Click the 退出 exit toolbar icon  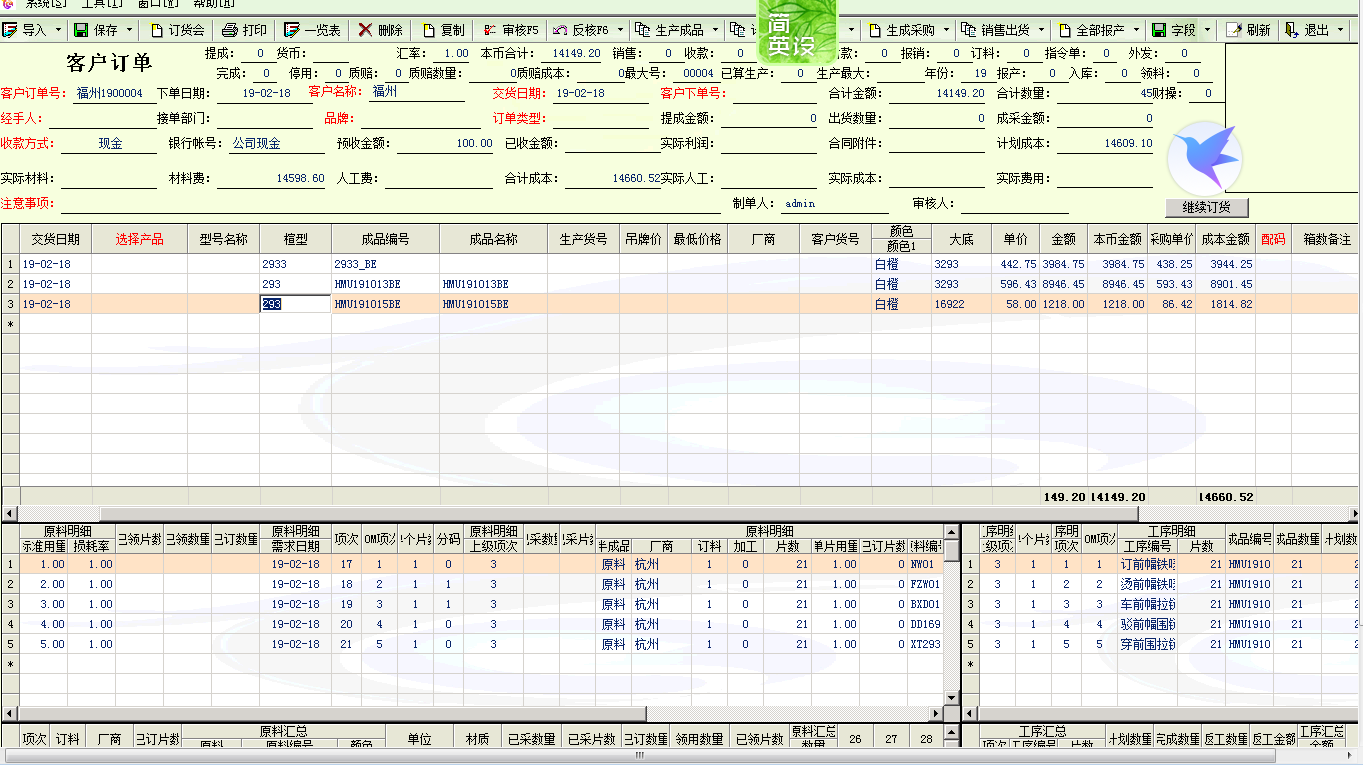(1293, 30)
